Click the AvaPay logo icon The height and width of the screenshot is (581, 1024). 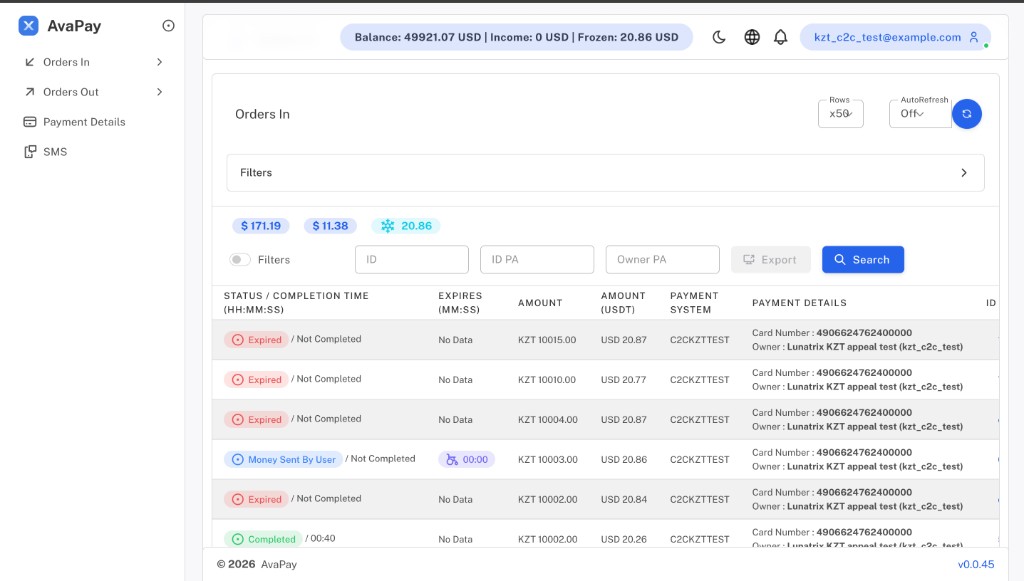click(x=28, y=25)
